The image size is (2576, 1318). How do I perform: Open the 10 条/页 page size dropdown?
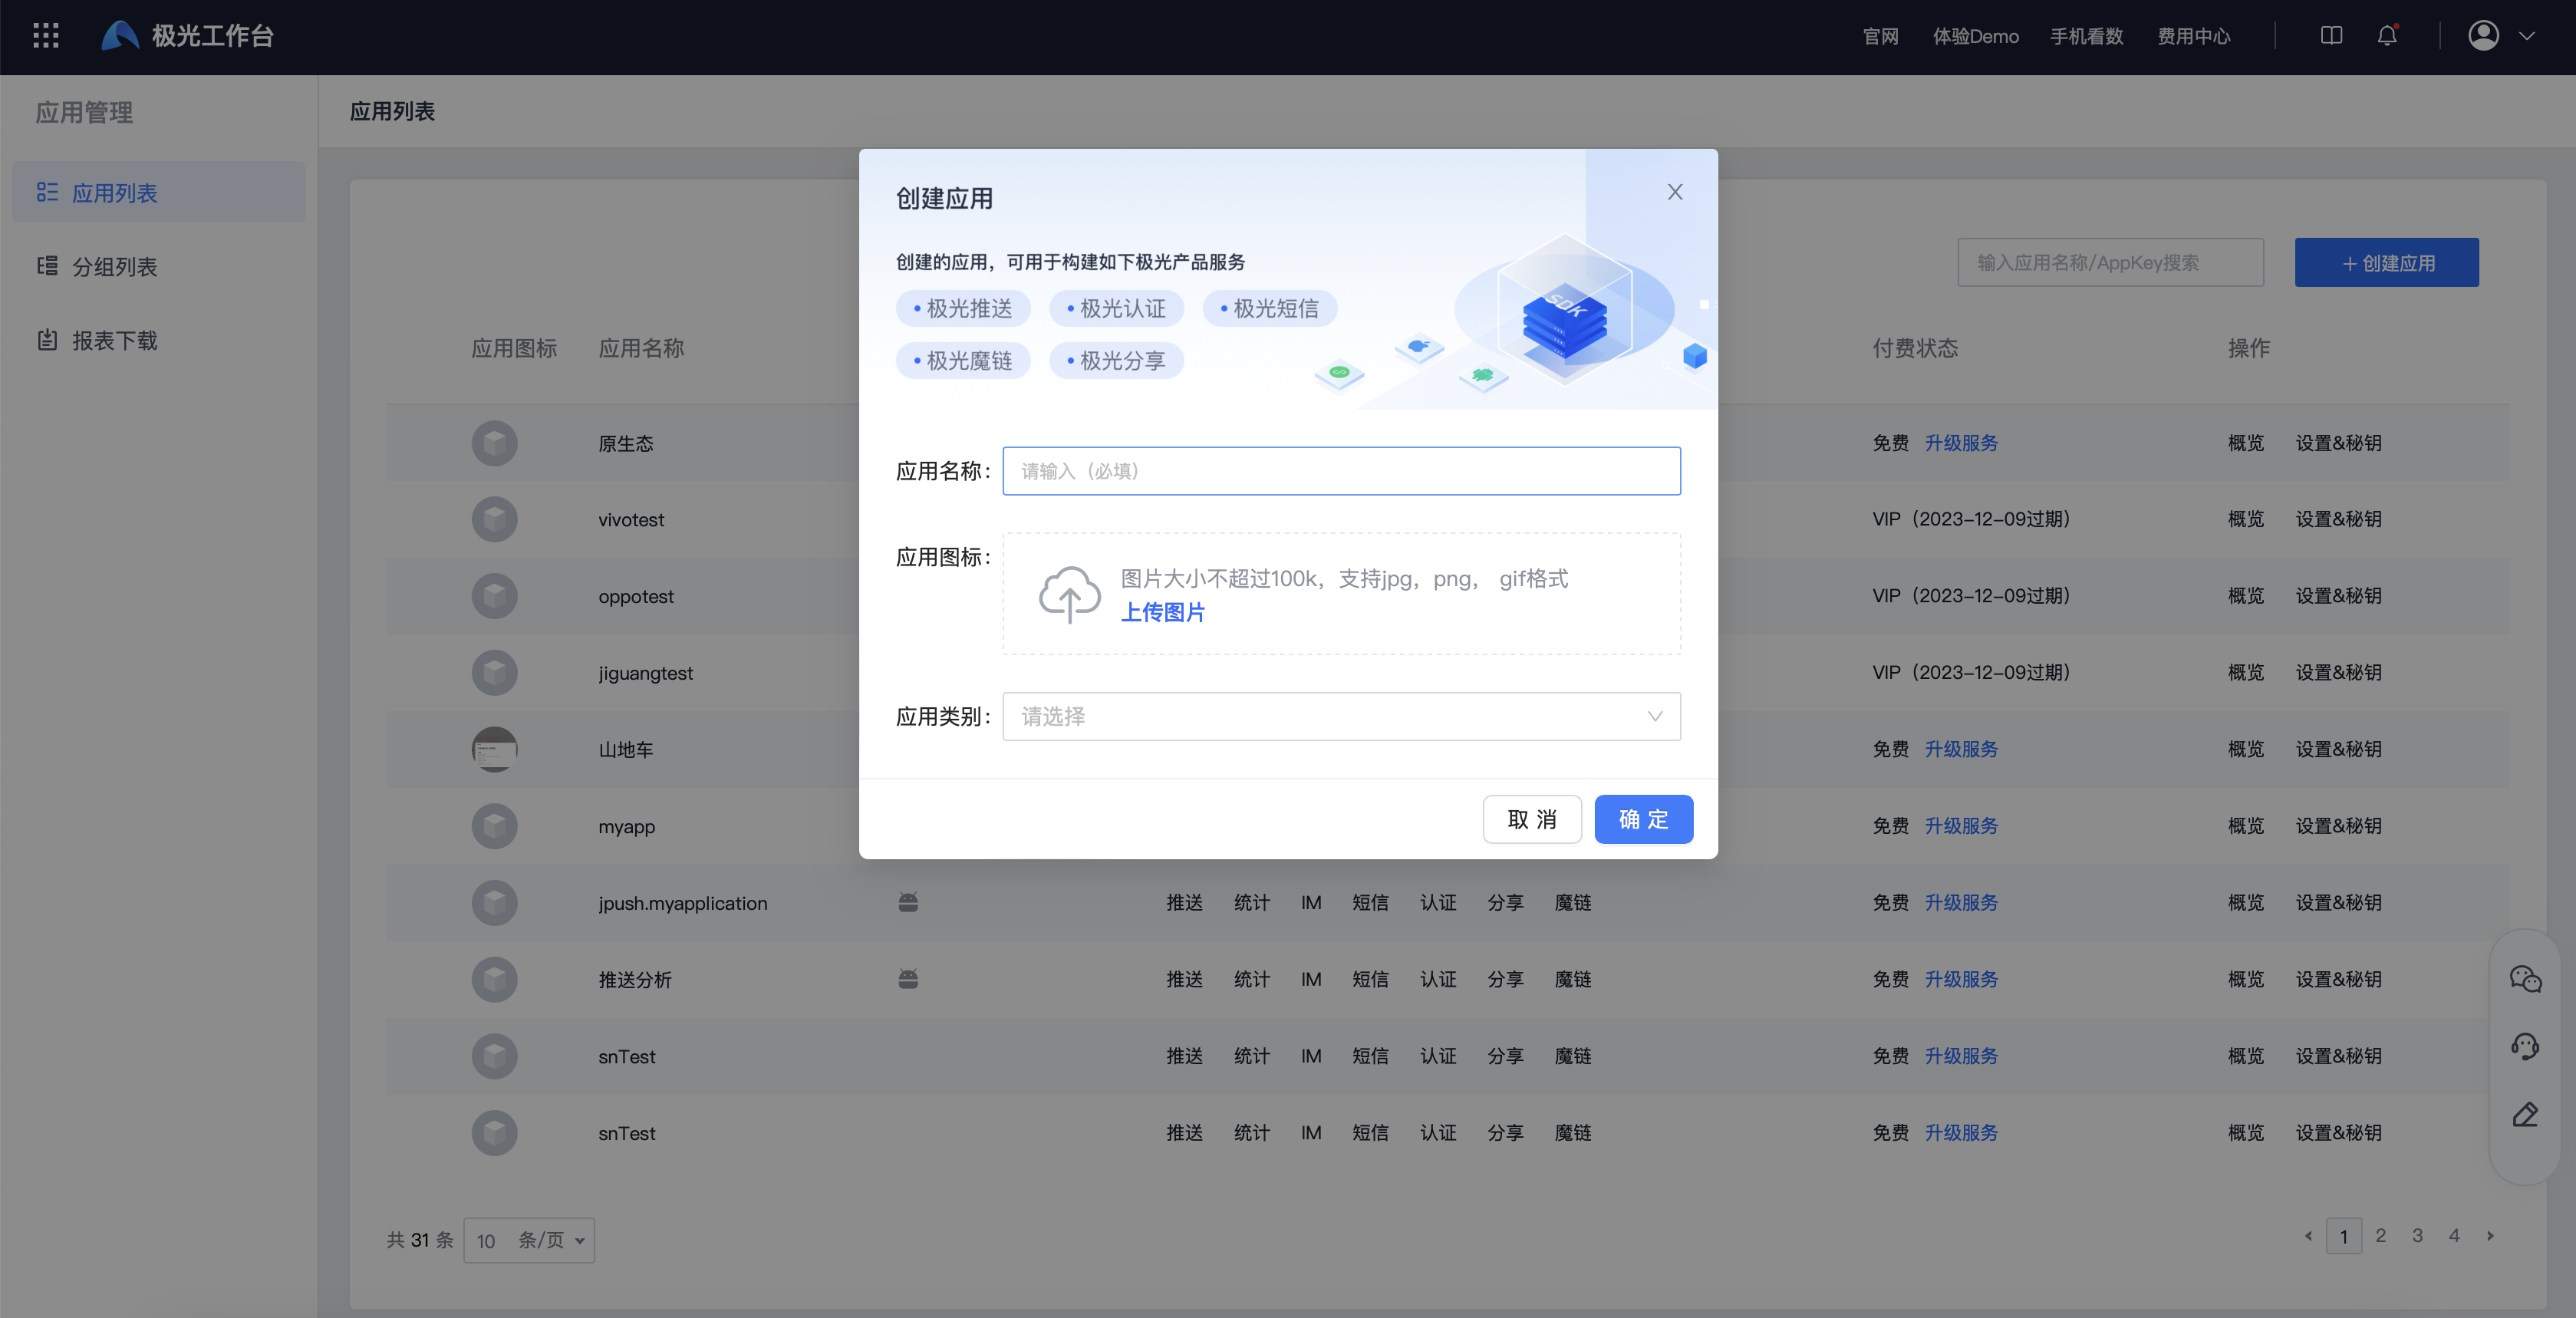[x=529, y=1240]
